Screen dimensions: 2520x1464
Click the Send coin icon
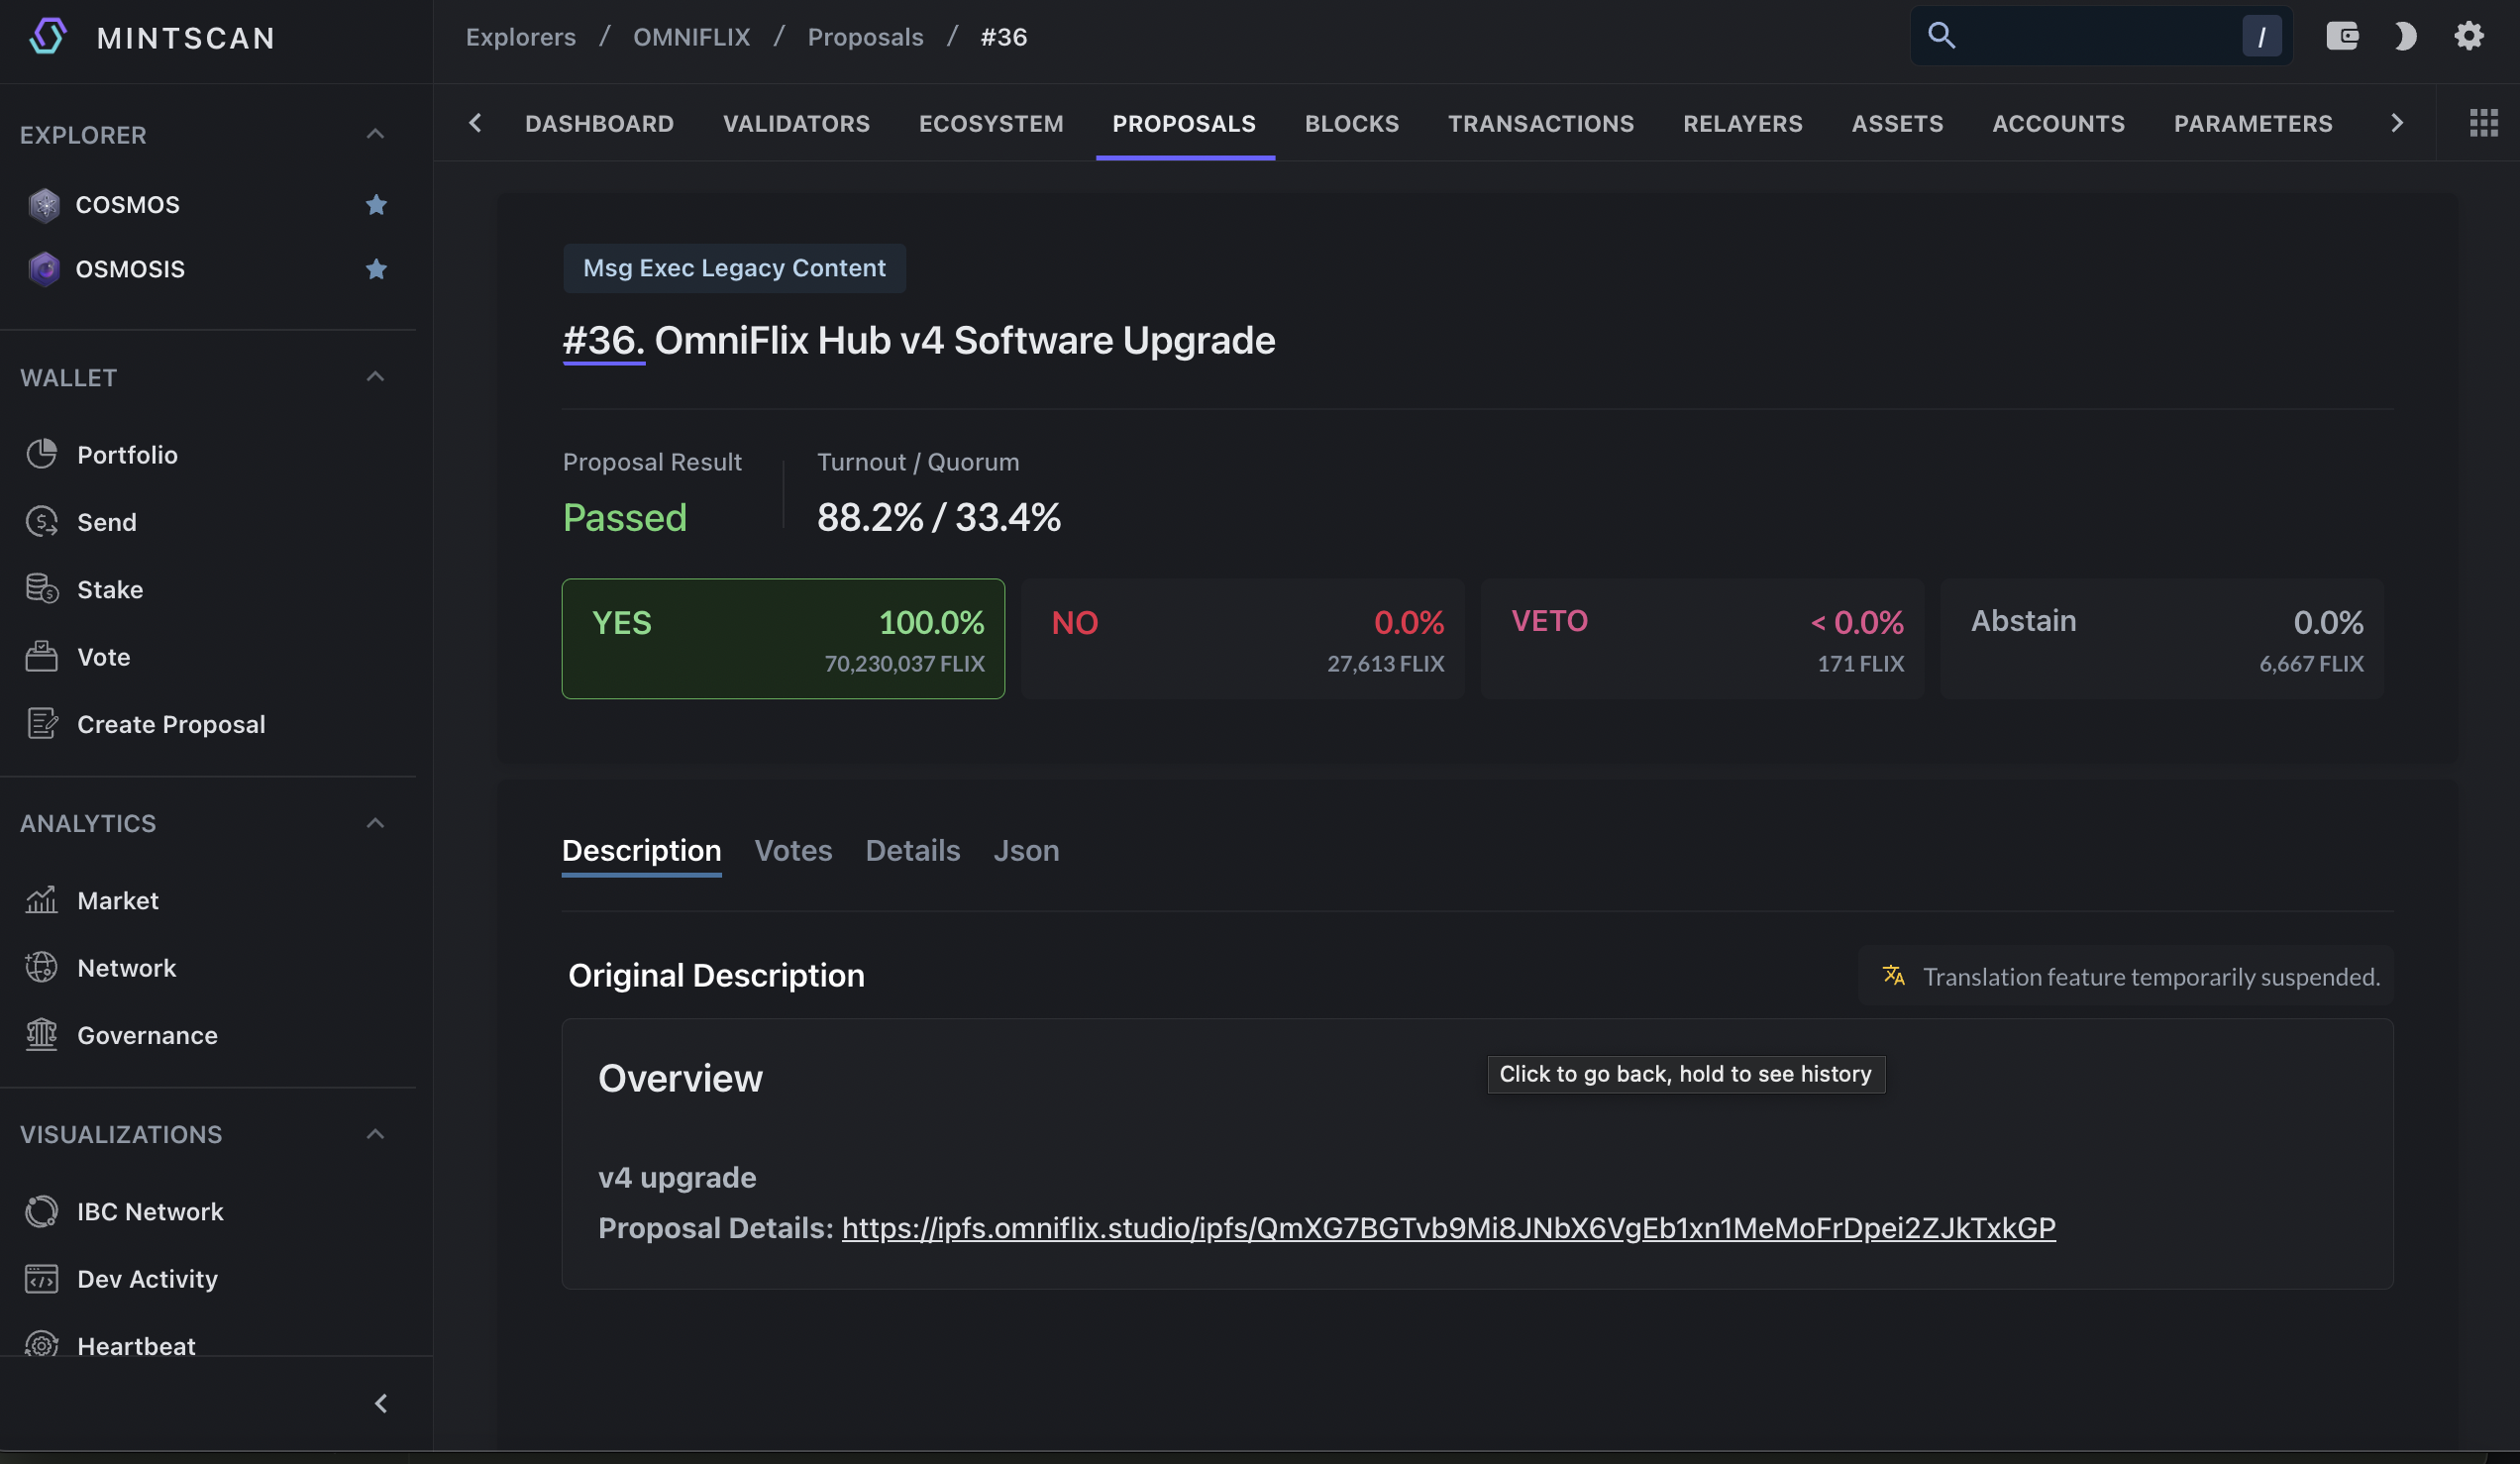click(x=41, y=521)
